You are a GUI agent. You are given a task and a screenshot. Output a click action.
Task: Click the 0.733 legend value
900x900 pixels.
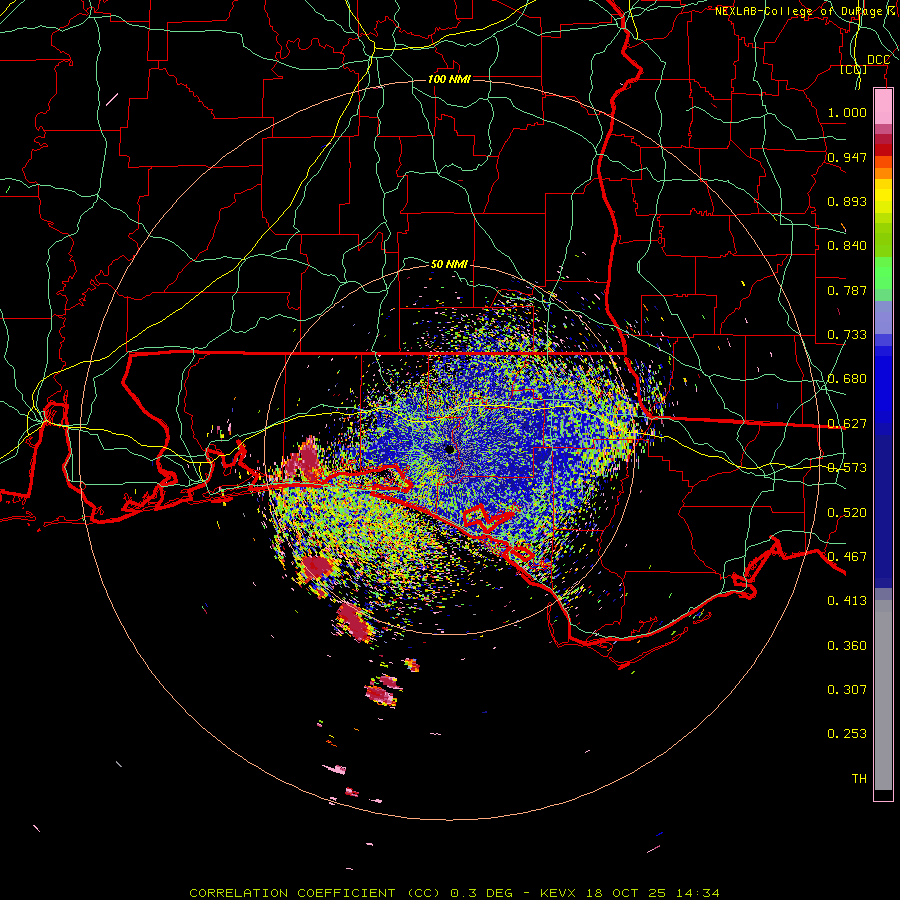pyautogui.click(x=847, y=335)
